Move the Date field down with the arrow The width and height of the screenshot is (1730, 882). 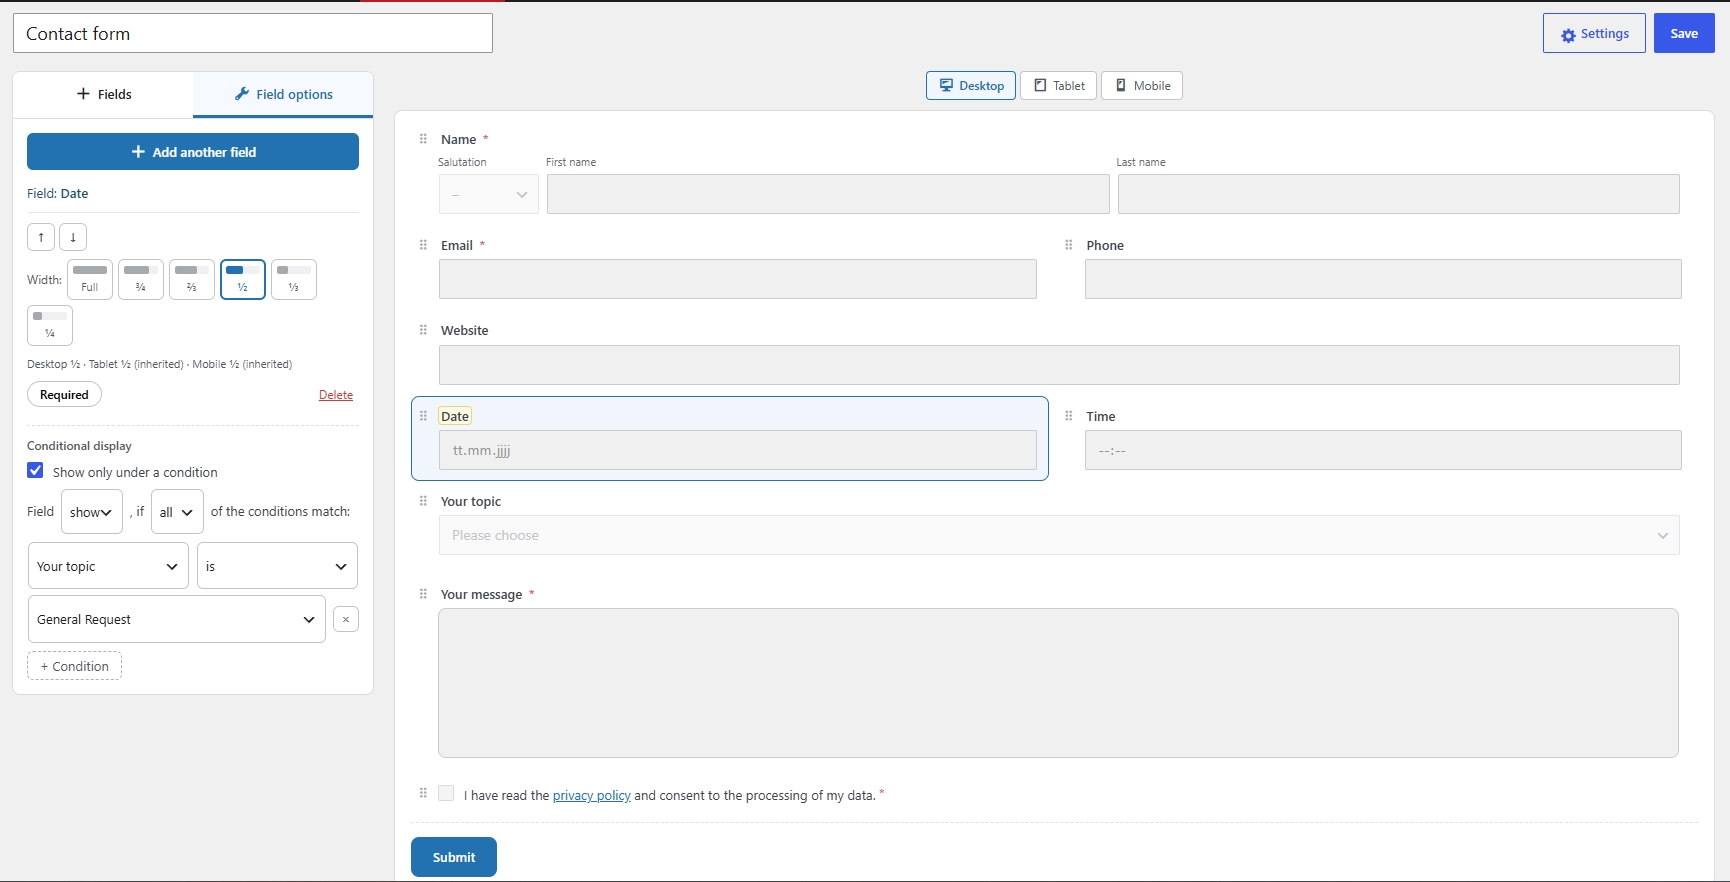point(73,237)
